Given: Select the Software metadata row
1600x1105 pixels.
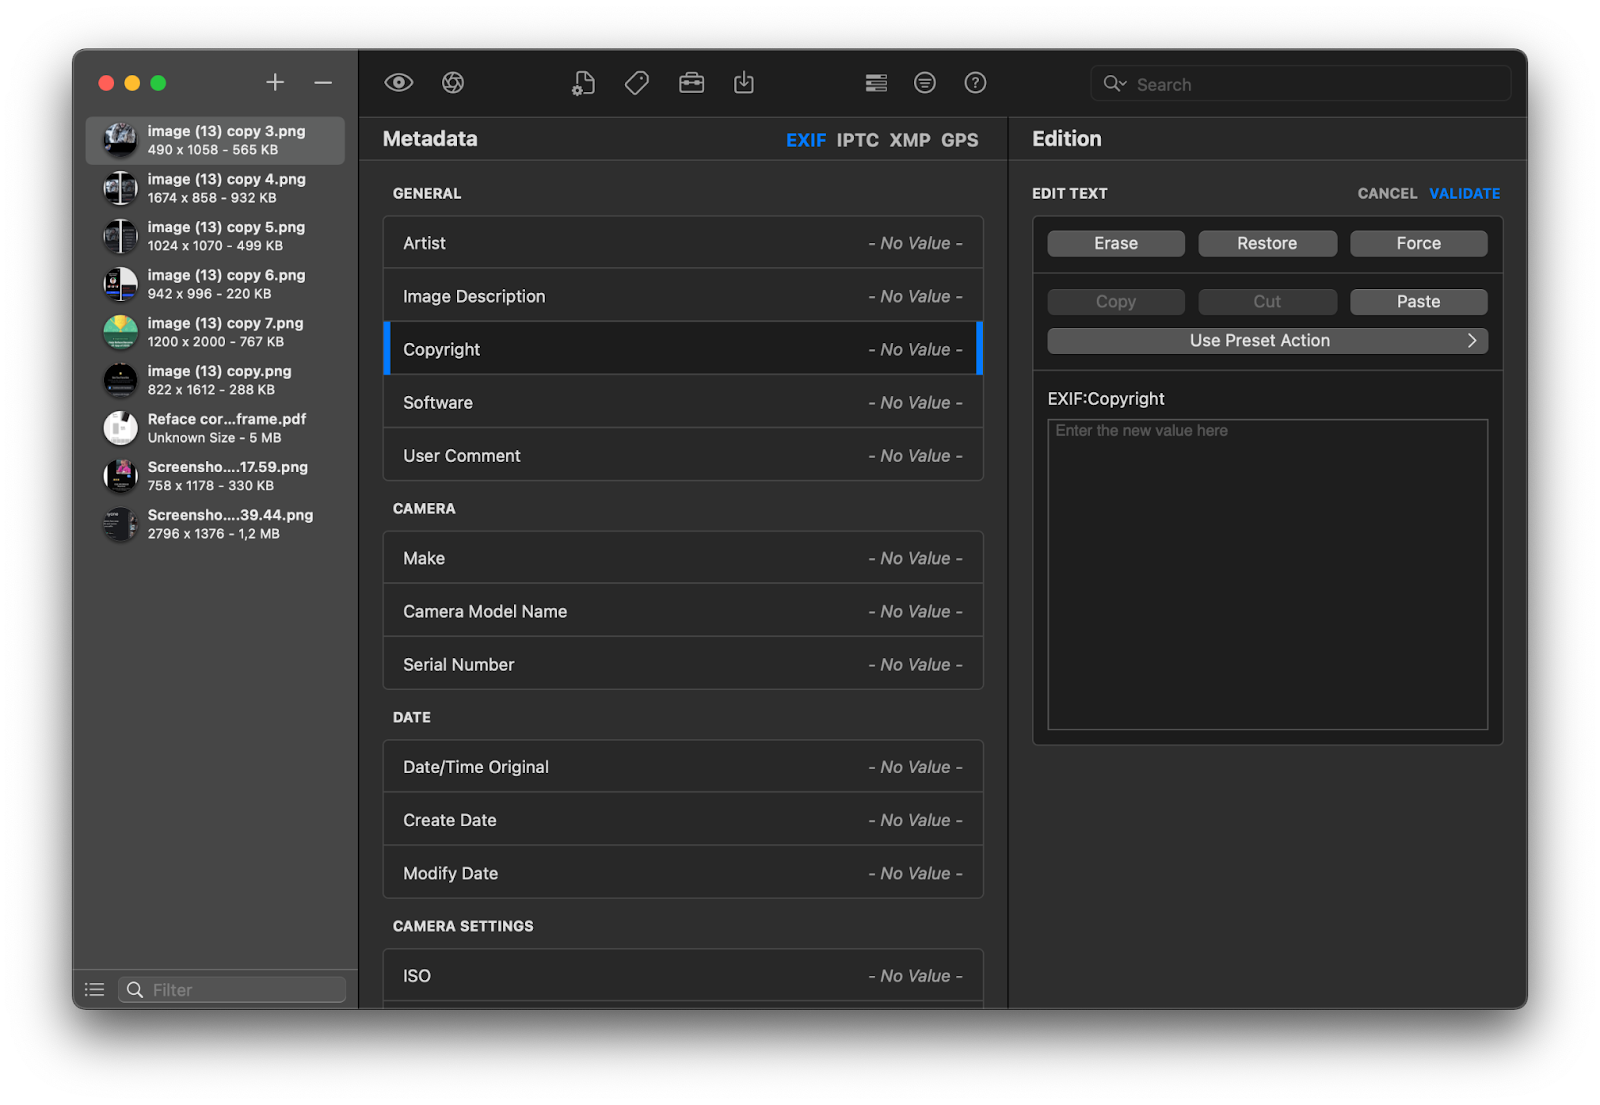Looking at the screenshot, I should (x=683, y=402).
